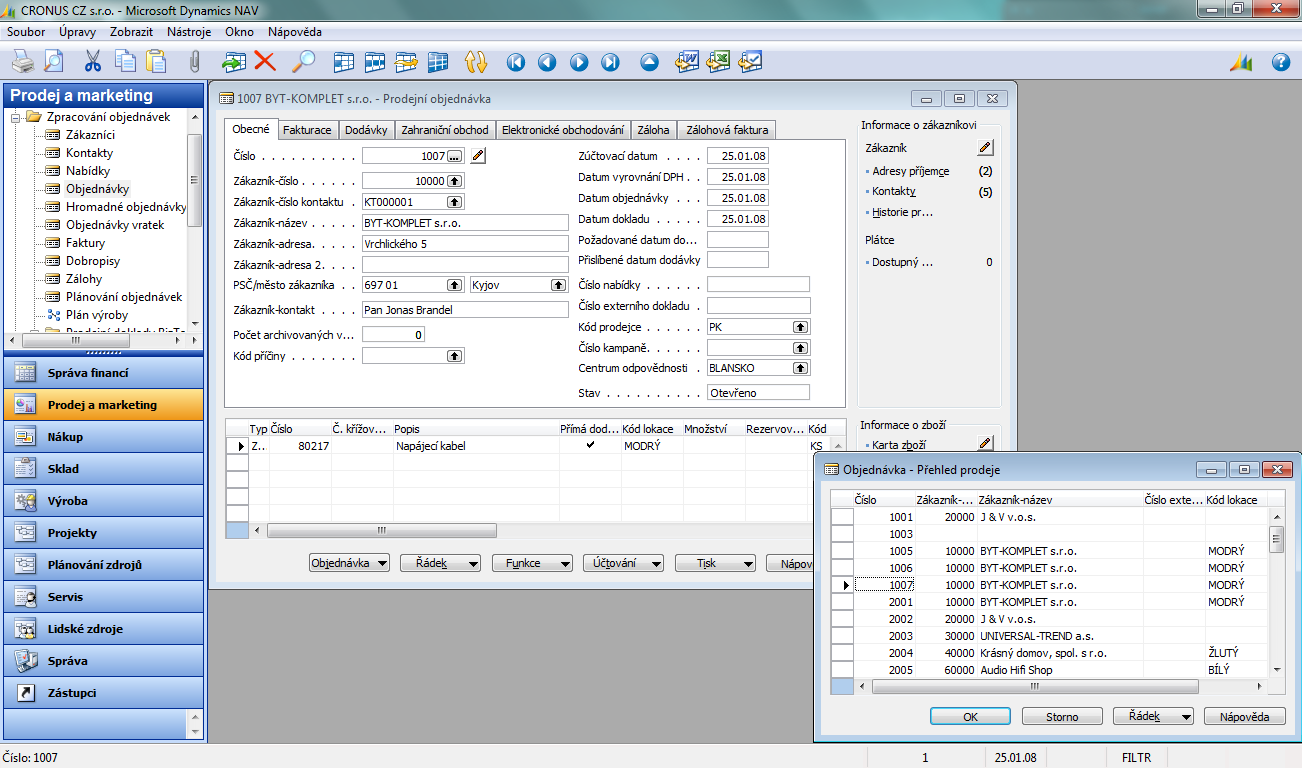This screenshot has height=768, width=1302.
Task: Open the Nástroje menu
Action: pos(189,32)
